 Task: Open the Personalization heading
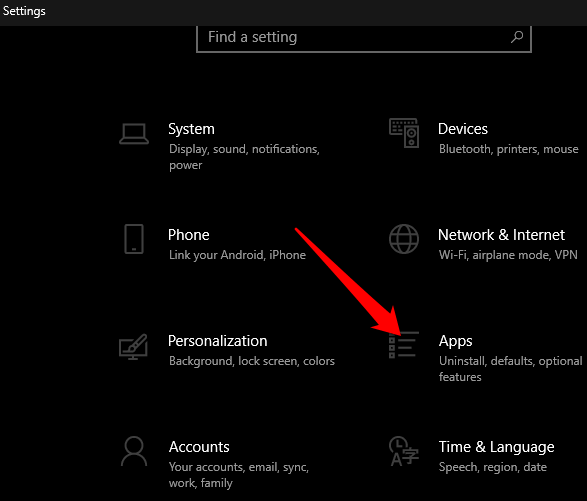point(218,341)
